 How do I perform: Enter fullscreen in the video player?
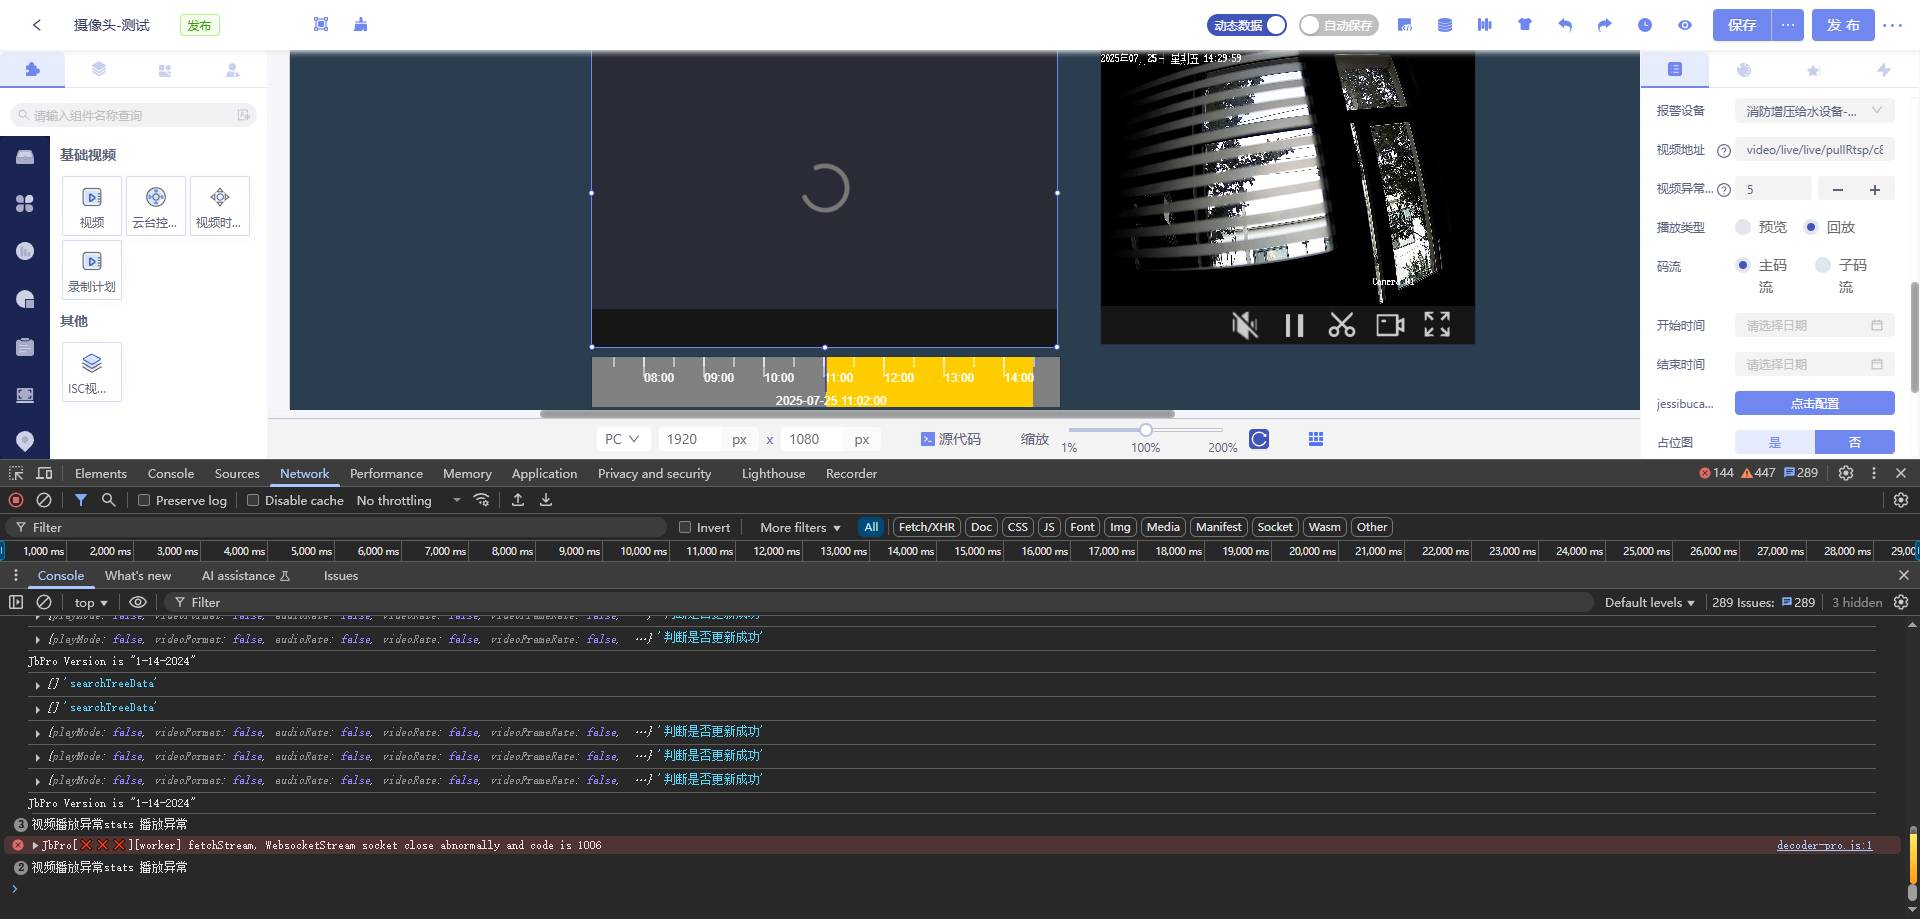click(1437, 324)
